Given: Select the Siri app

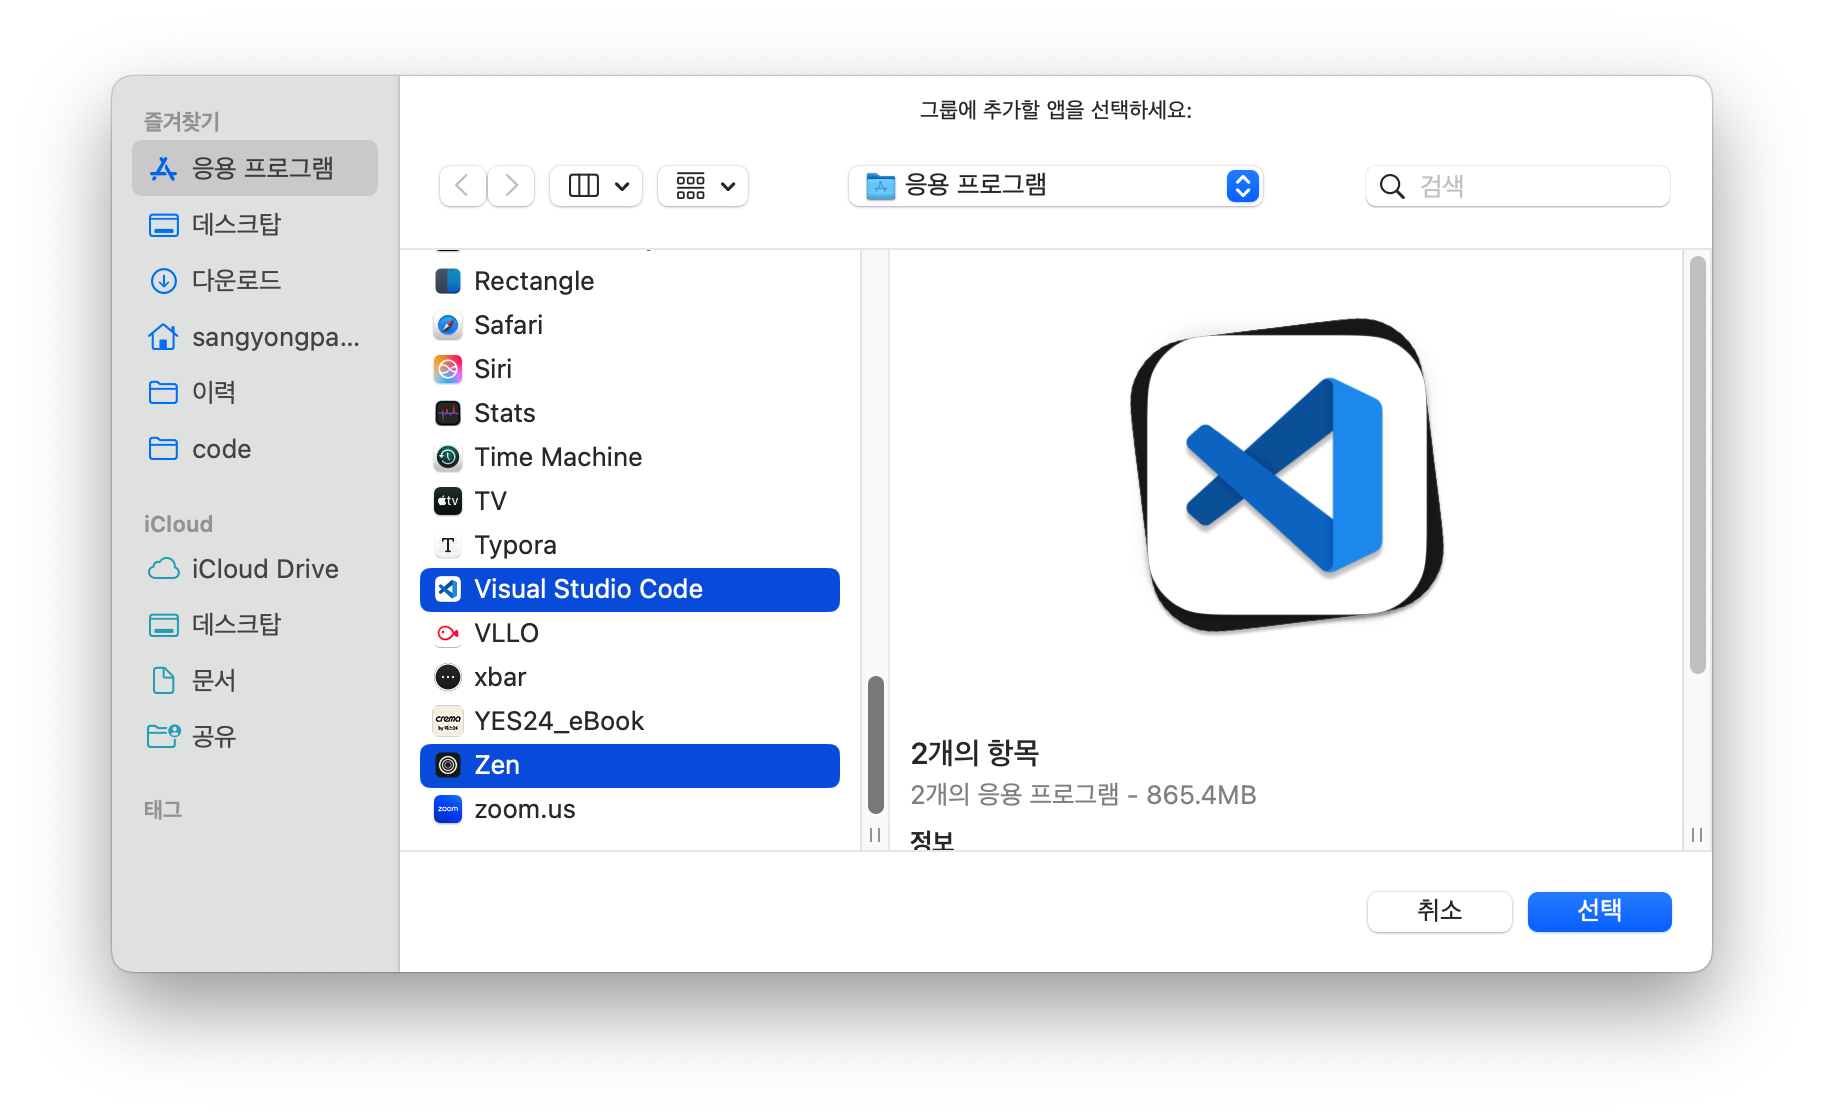Looking at the screenshot, I should point(493,368).
